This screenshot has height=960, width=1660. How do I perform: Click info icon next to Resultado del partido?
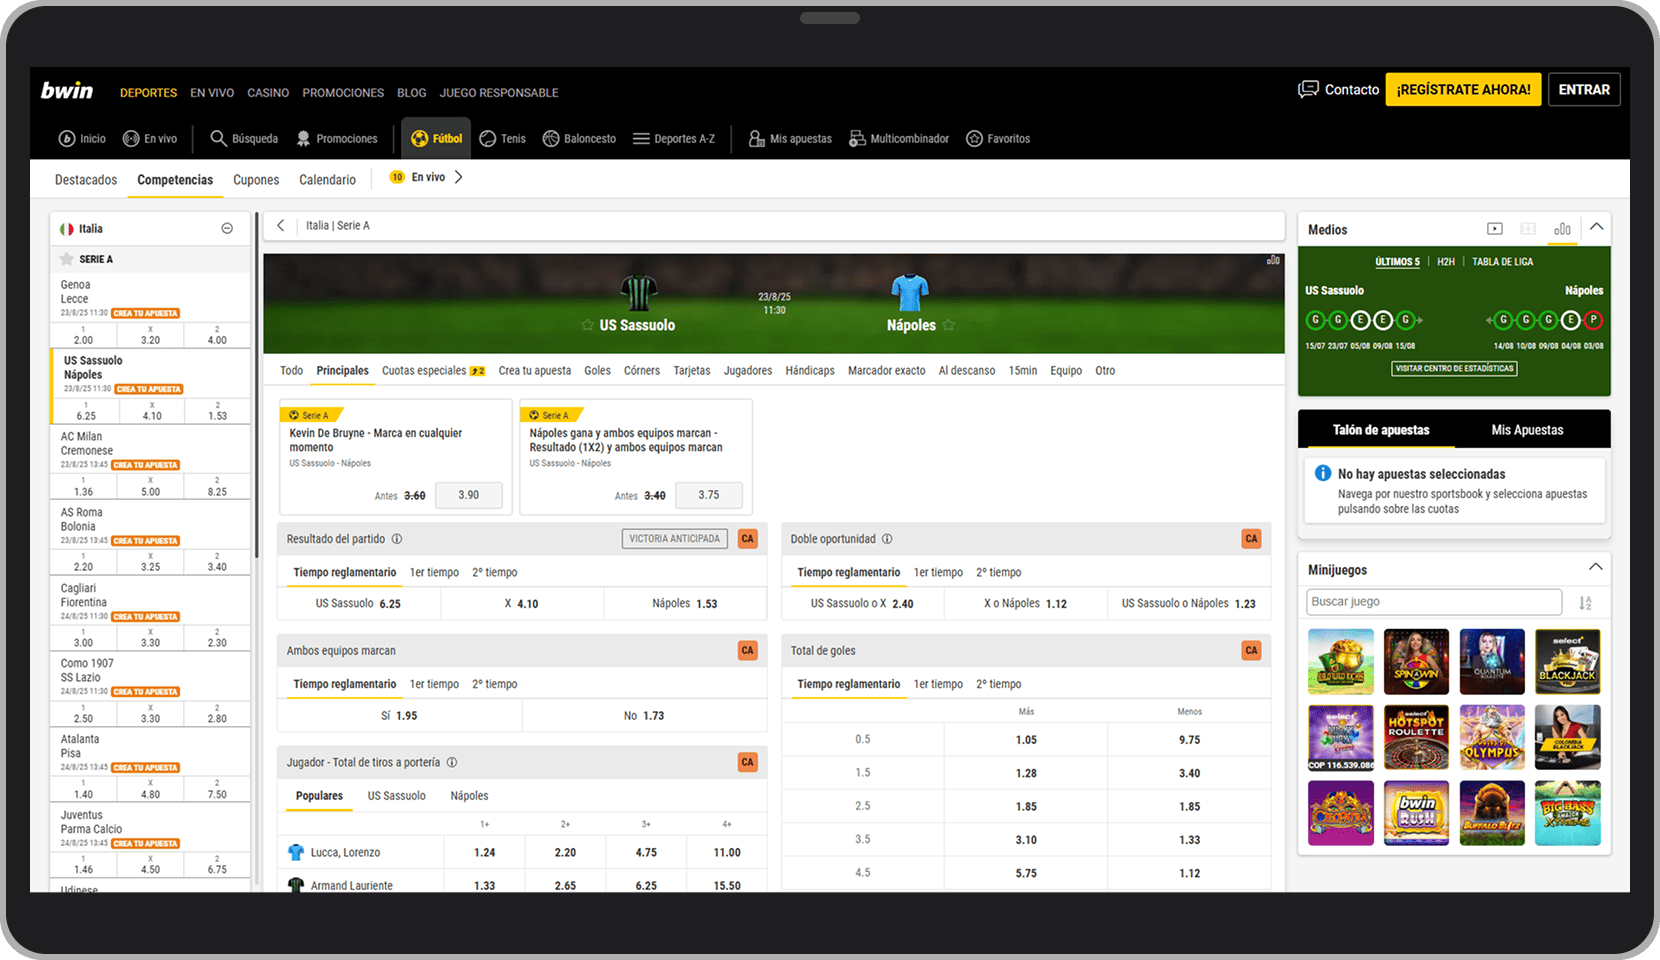397,539
